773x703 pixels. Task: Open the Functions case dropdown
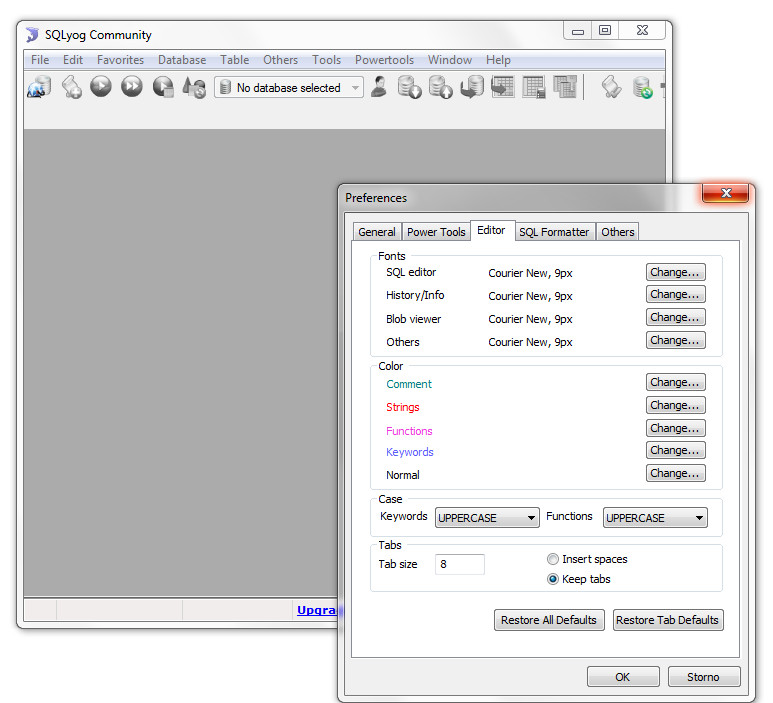[655, 518]
